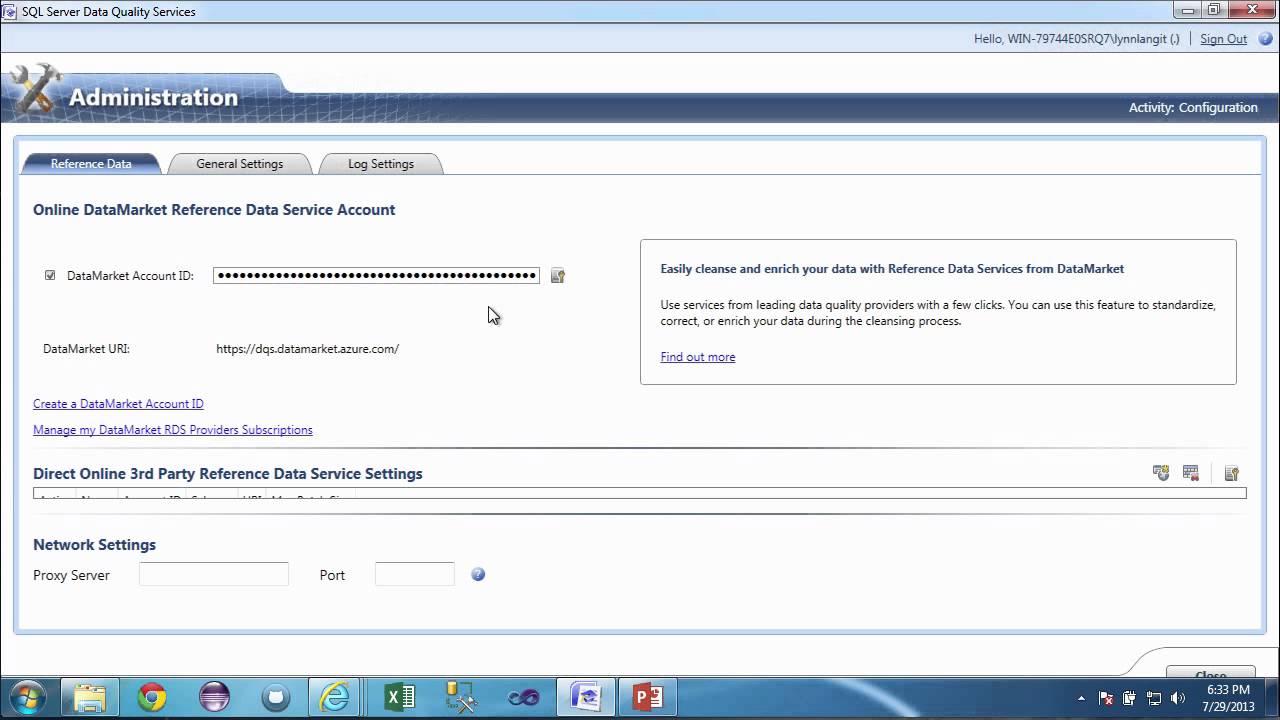Click the DataMarket URI value text

[x=308, y=349]
